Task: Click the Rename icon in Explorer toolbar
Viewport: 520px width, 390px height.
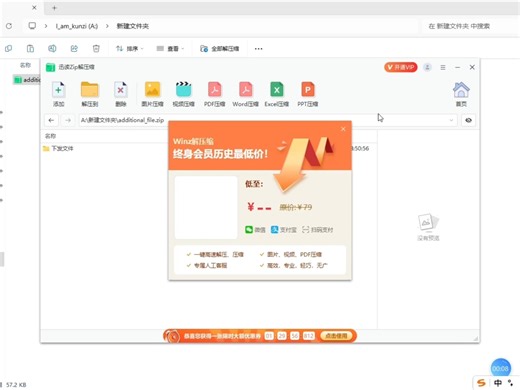Action: click(52, 49)
